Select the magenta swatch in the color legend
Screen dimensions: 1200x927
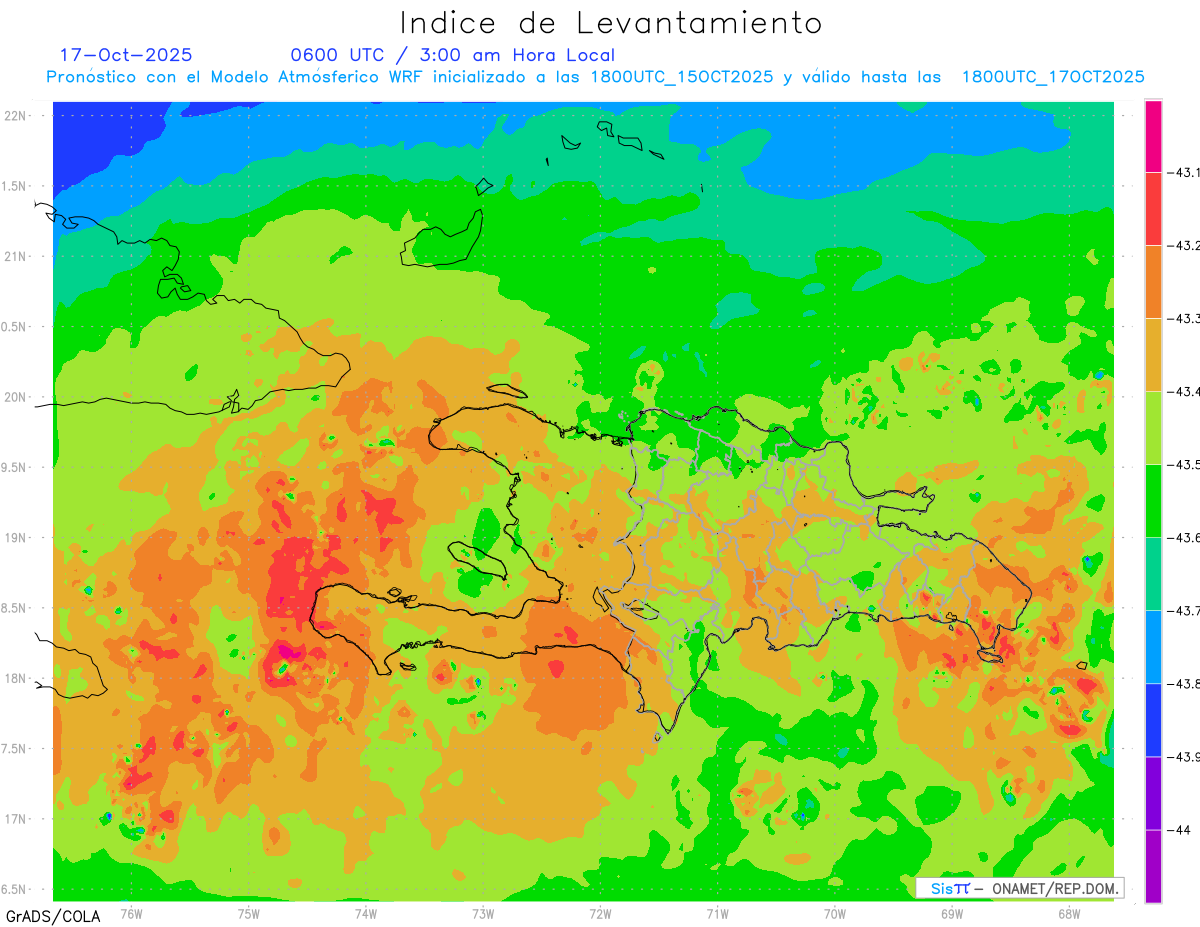click(1153, 136)
